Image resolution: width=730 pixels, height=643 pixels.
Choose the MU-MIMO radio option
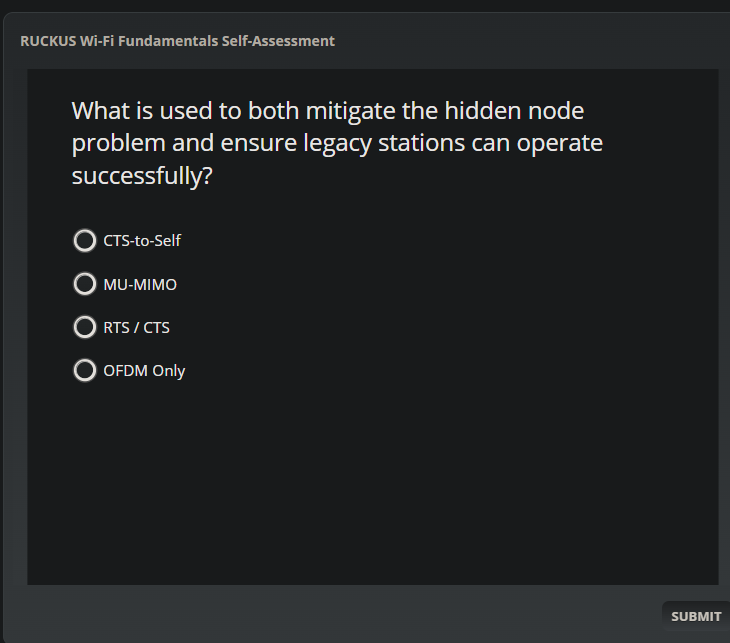tap(85, 284)
